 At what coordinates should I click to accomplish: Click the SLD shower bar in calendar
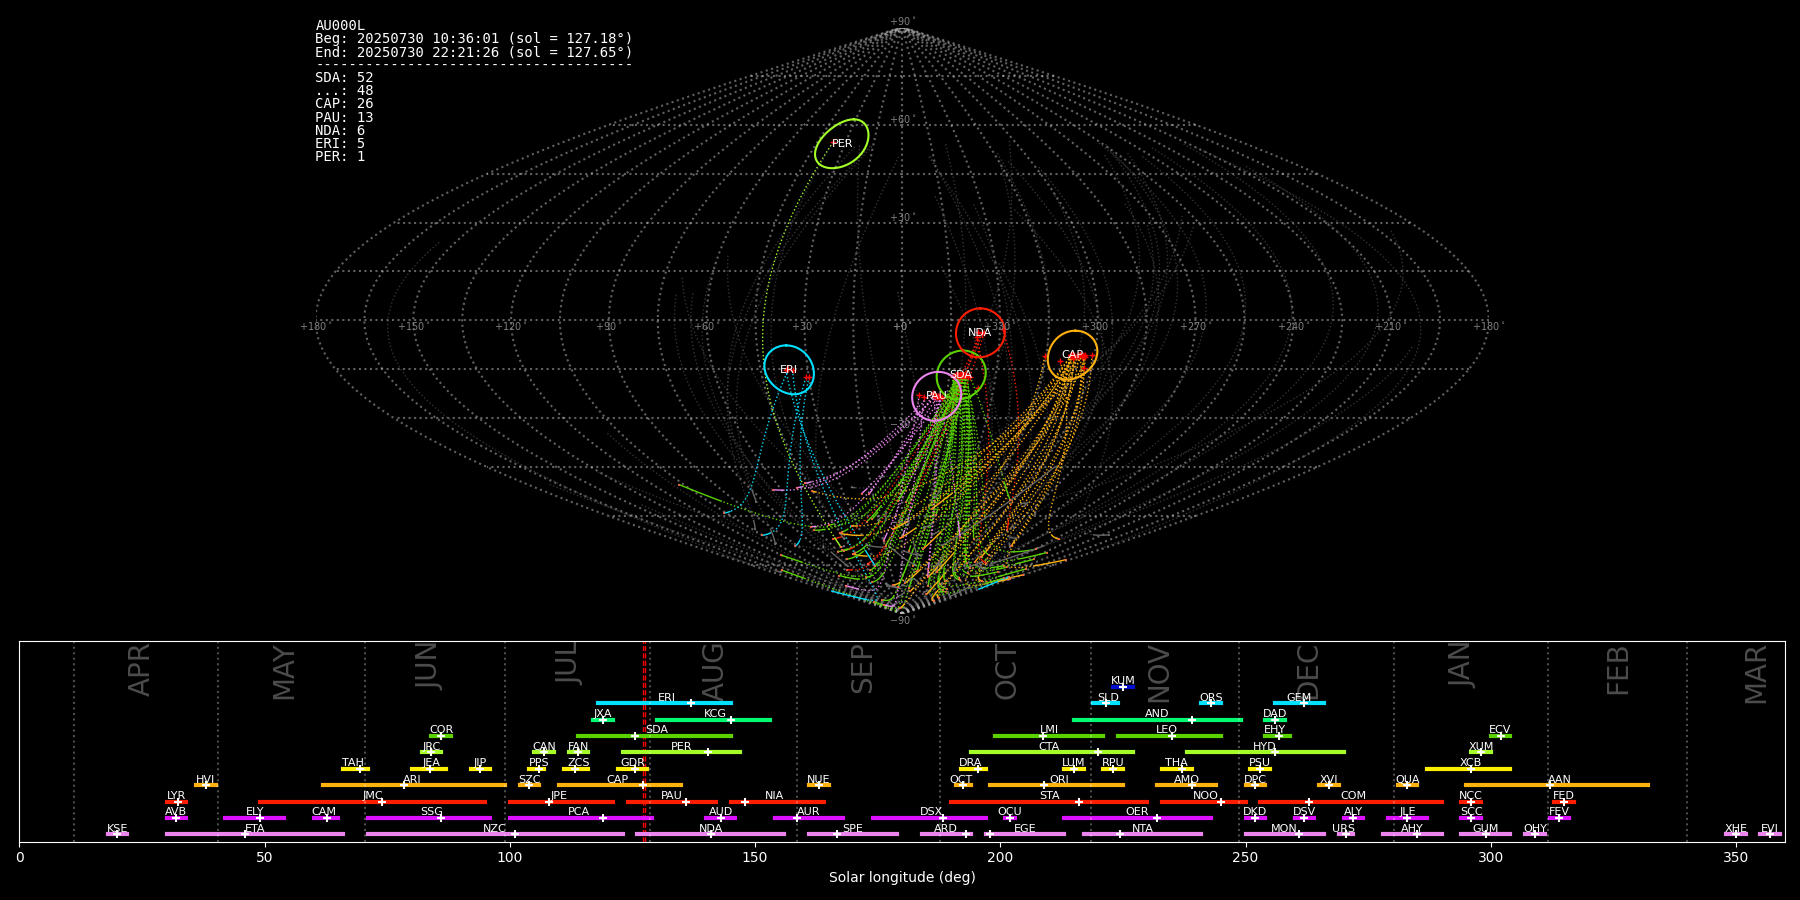click(x=1105, y=703)
